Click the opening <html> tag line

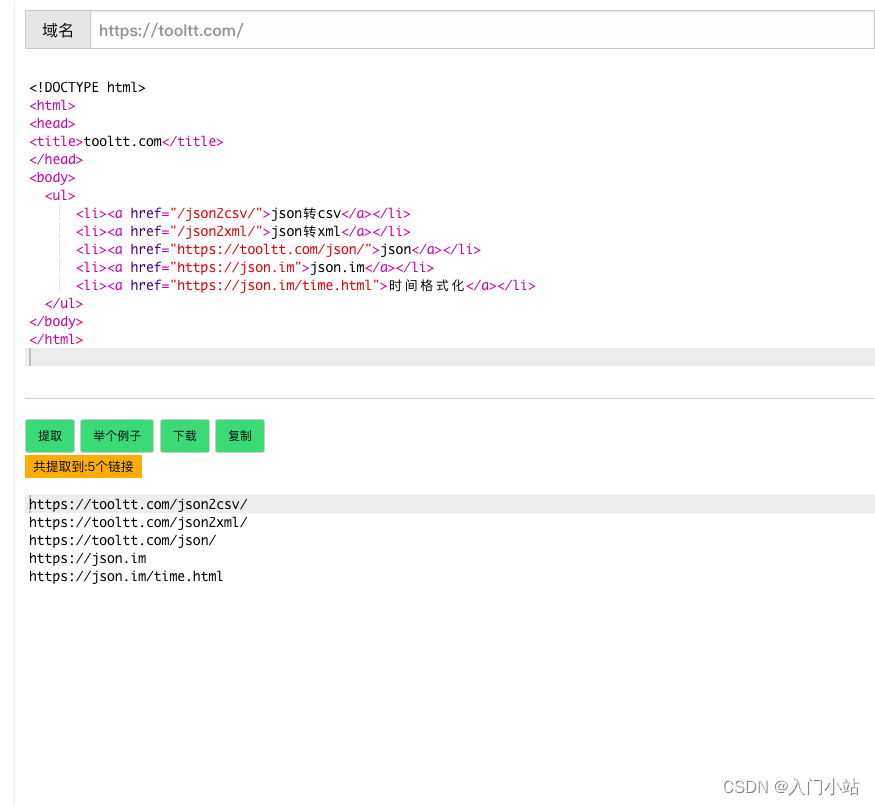click(52, 105)
